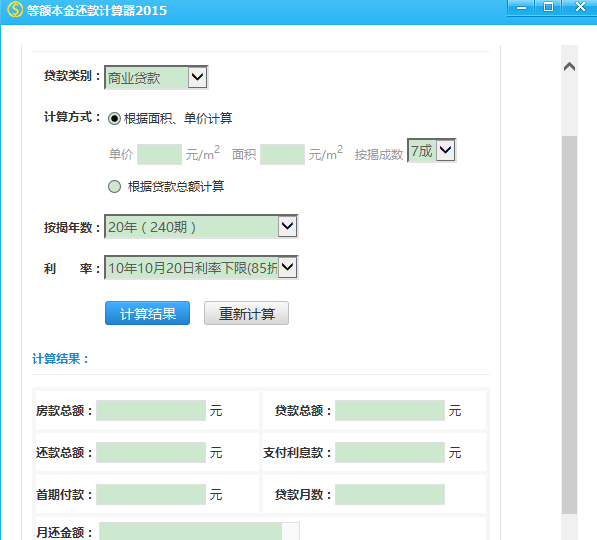Click the 重新计算 button
Image resolution: width=597 pixels, height=540 pixels.
(246, 313)
